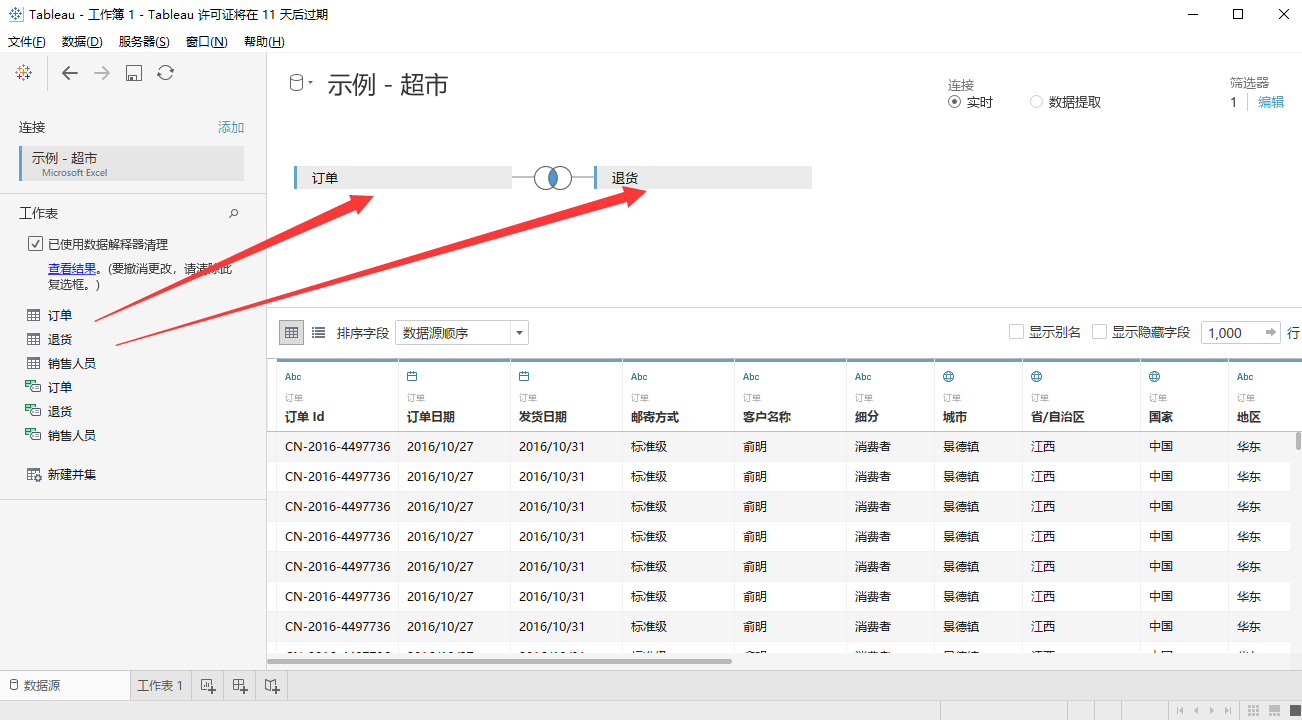Switch to the 数据源 tab
The width and height of the screenshot is (1302, 720).
tap(65, 685)
